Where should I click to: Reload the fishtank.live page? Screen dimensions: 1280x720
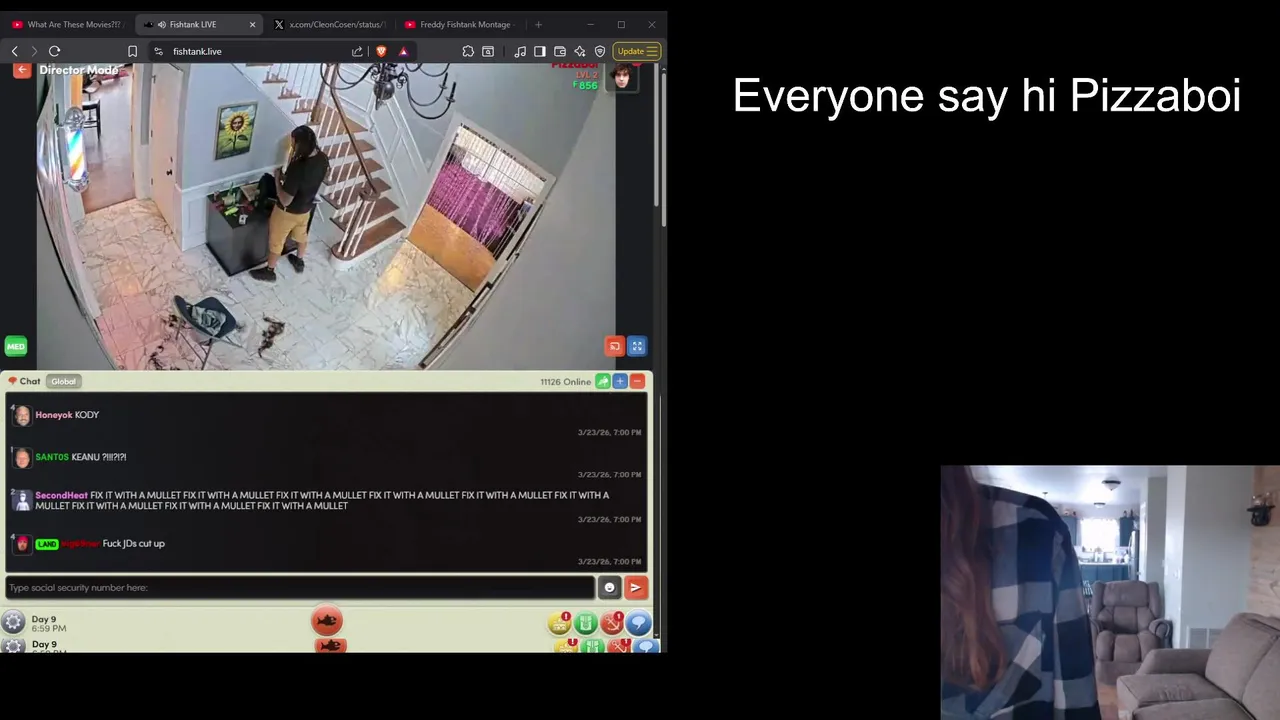[55, 51]
